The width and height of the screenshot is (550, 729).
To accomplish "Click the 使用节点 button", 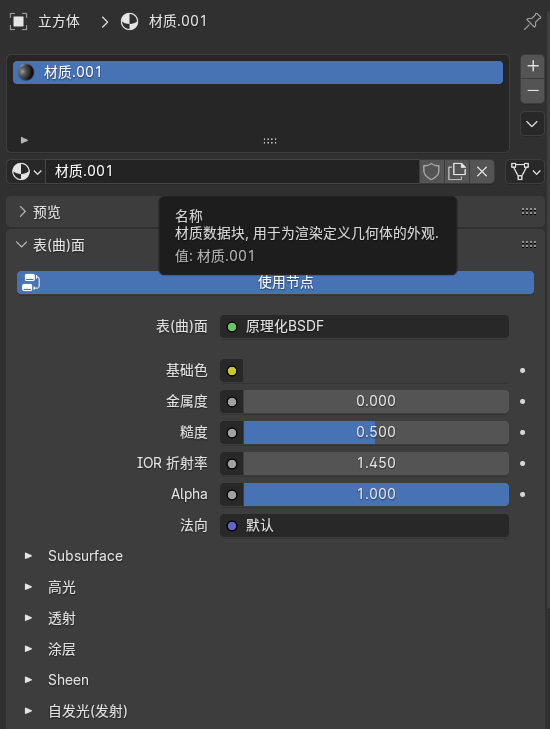I will 275,283.
